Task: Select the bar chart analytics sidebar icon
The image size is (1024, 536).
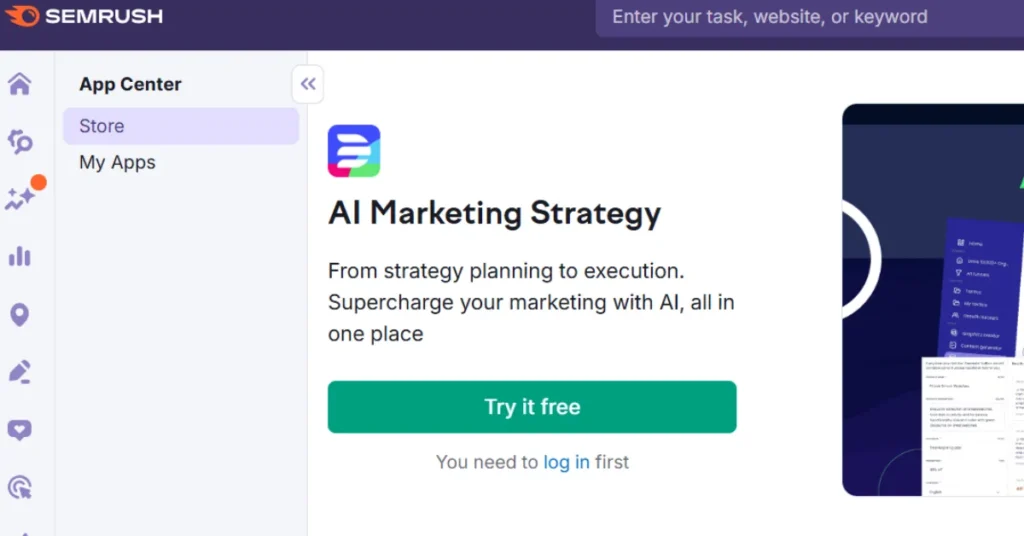Action: [19, 257]
